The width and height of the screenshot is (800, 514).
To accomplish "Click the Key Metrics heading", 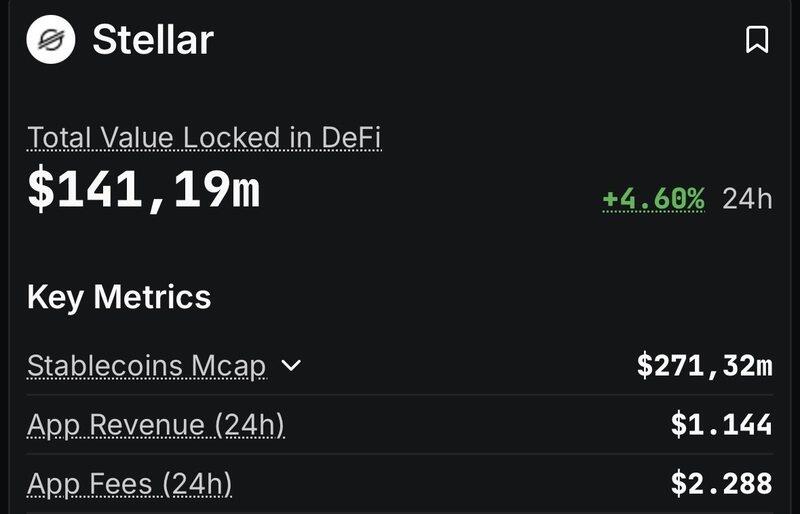I will click(x=119, y=297).
